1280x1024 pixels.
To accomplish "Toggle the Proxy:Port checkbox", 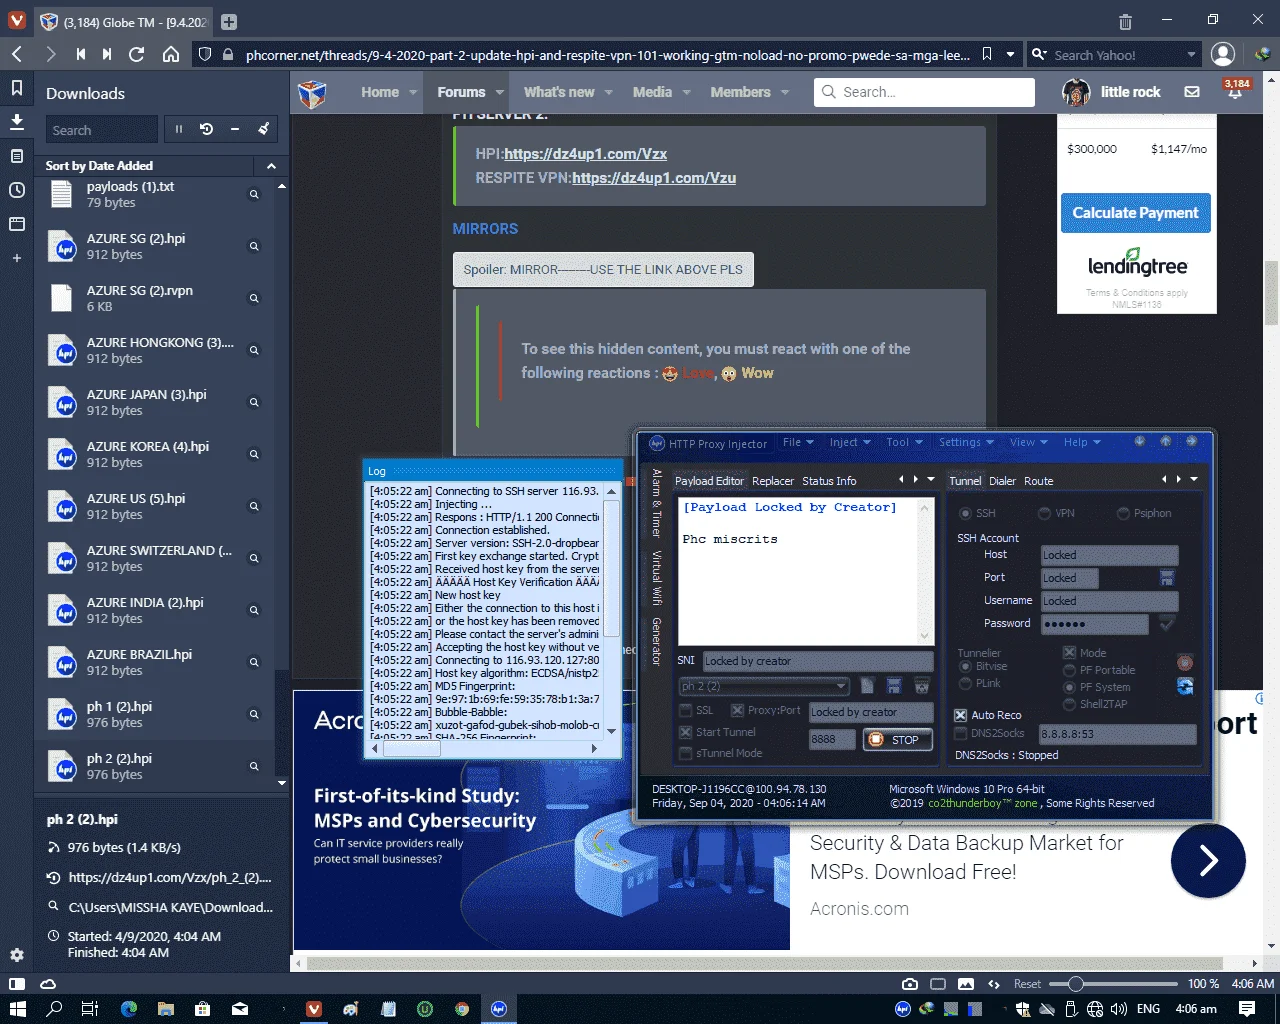I will coord(737,711).
